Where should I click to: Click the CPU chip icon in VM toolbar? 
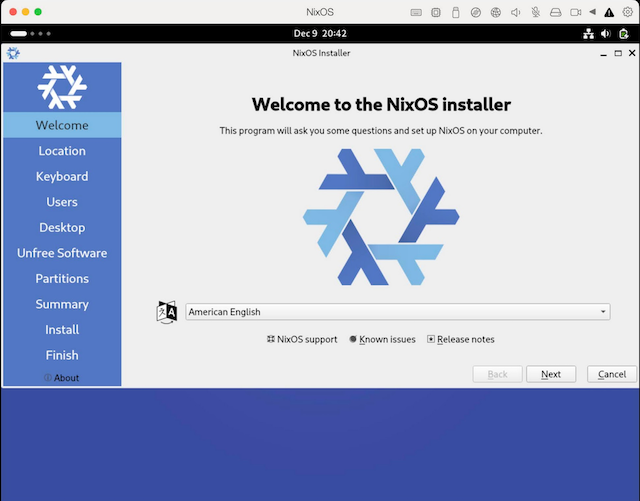tap(436, 13)
